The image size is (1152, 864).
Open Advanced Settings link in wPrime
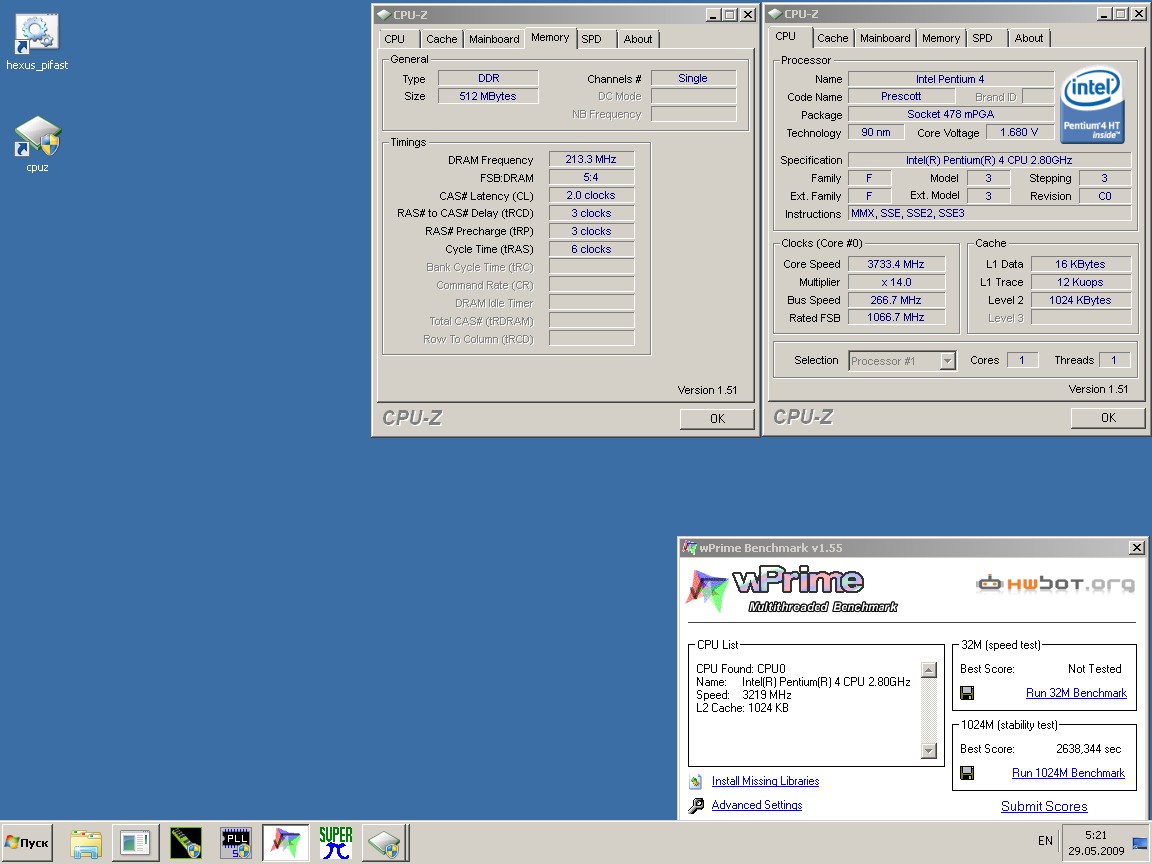tap(757, 805)
